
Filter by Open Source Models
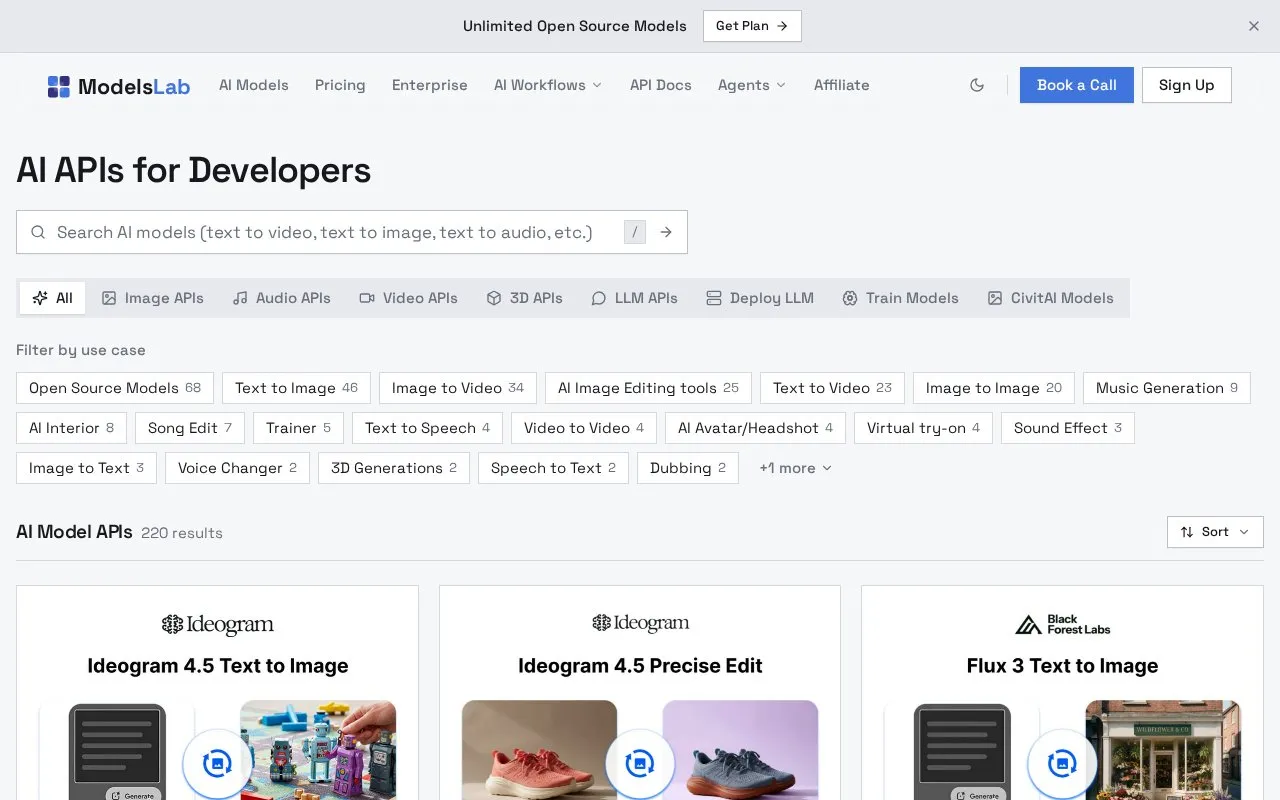click(x=115, y=388)
